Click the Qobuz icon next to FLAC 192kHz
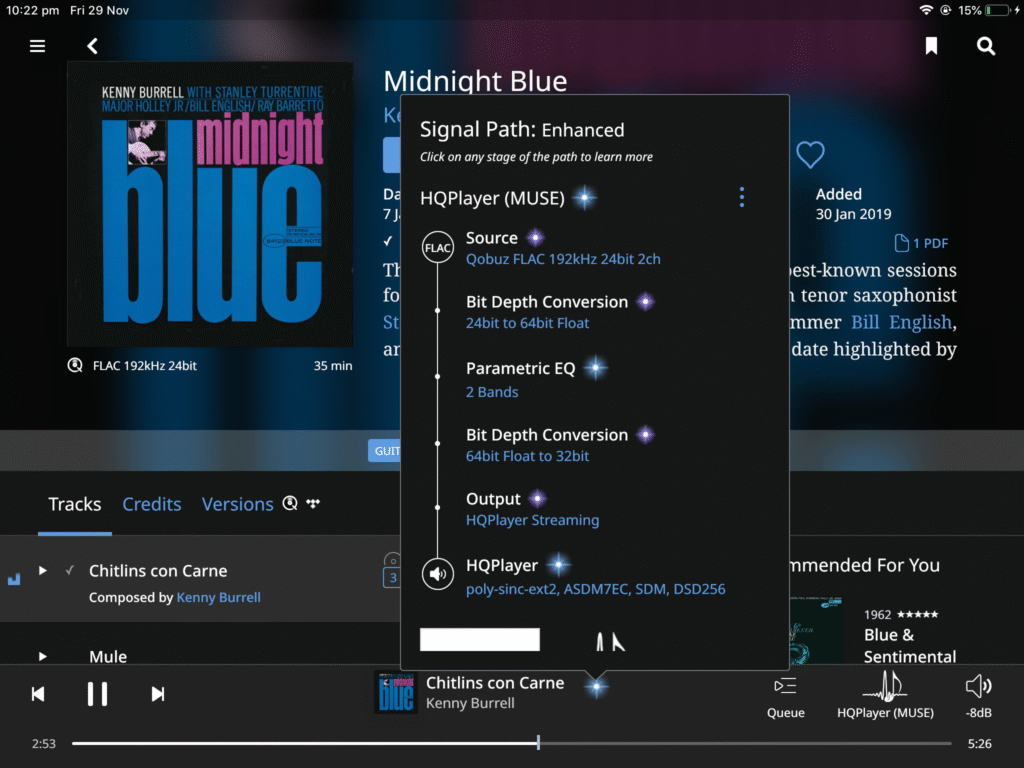The width and height of the screenshot is (1024, 768). point(75,365)
